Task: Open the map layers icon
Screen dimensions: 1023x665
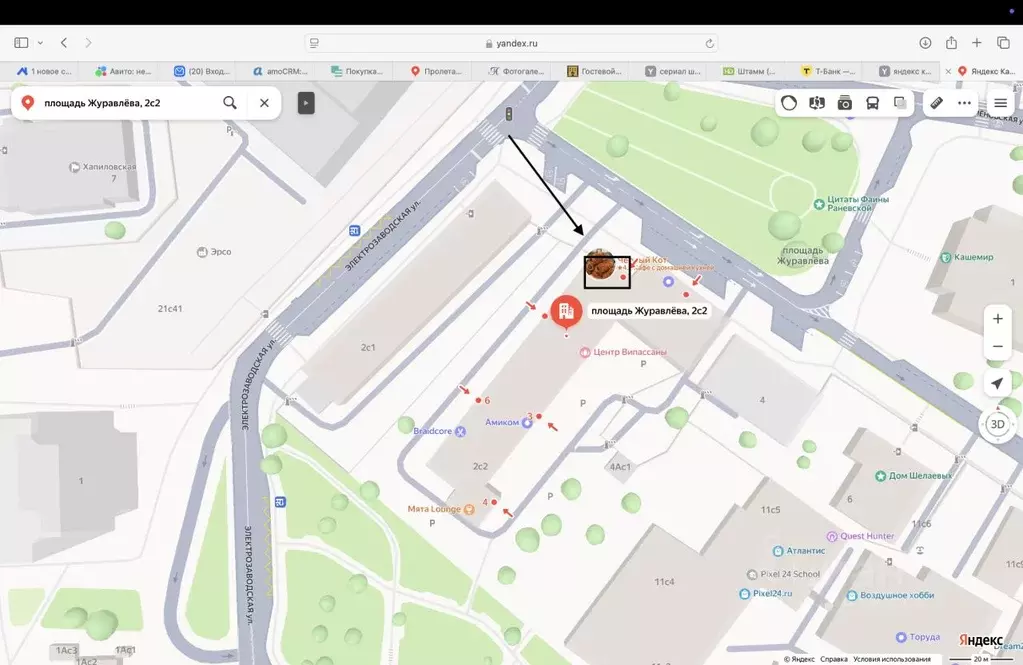Action: point(900,103)
